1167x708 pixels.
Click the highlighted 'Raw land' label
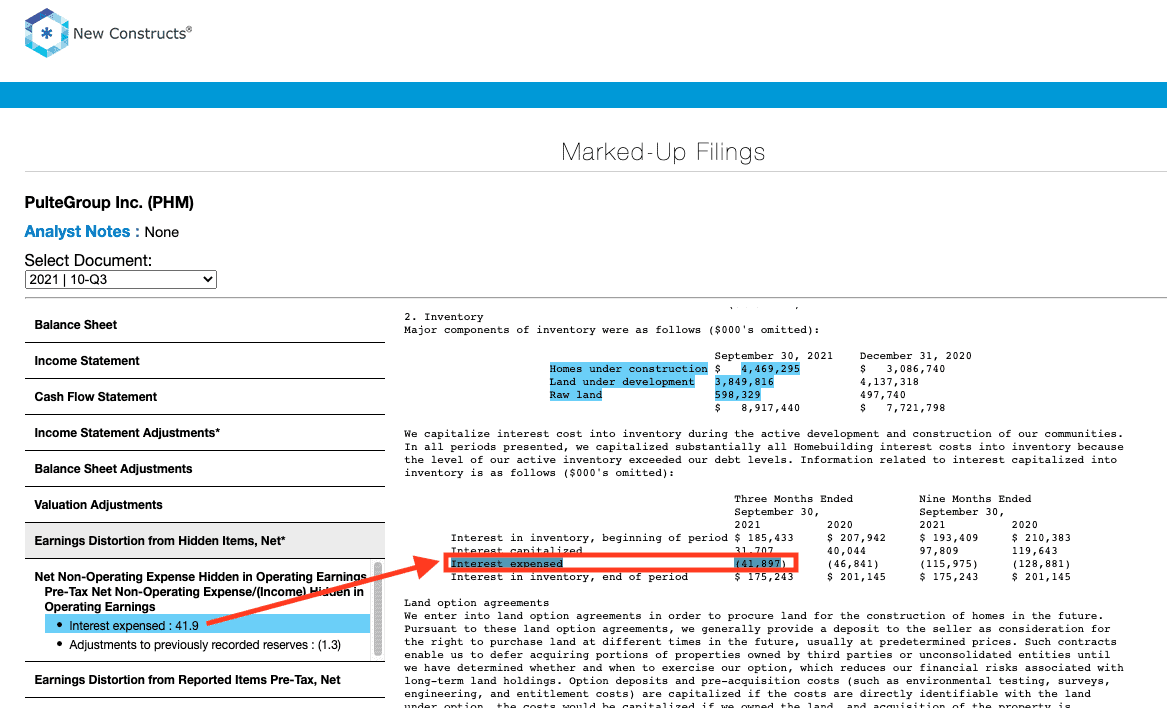575,395
